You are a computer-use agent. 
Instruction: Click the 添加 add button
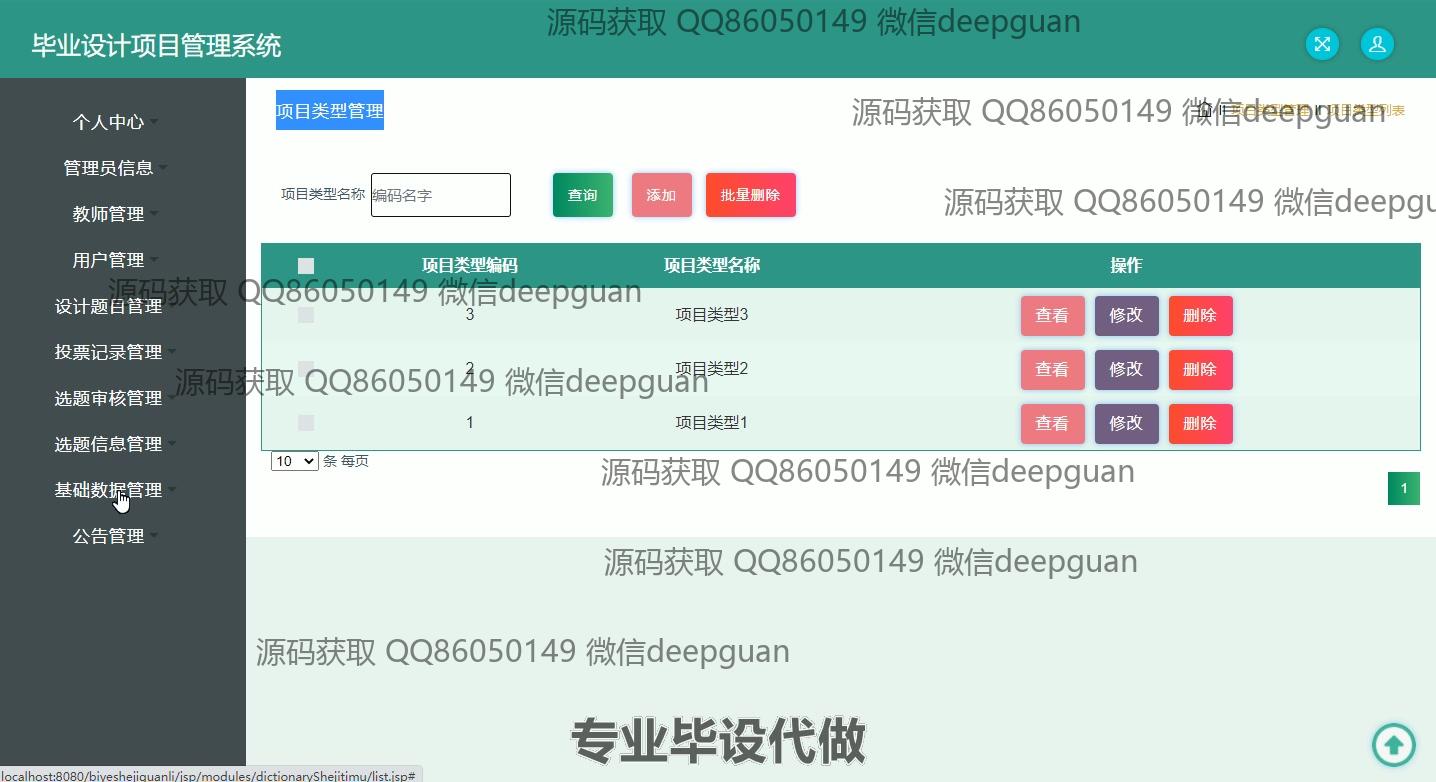coord(661,195)
